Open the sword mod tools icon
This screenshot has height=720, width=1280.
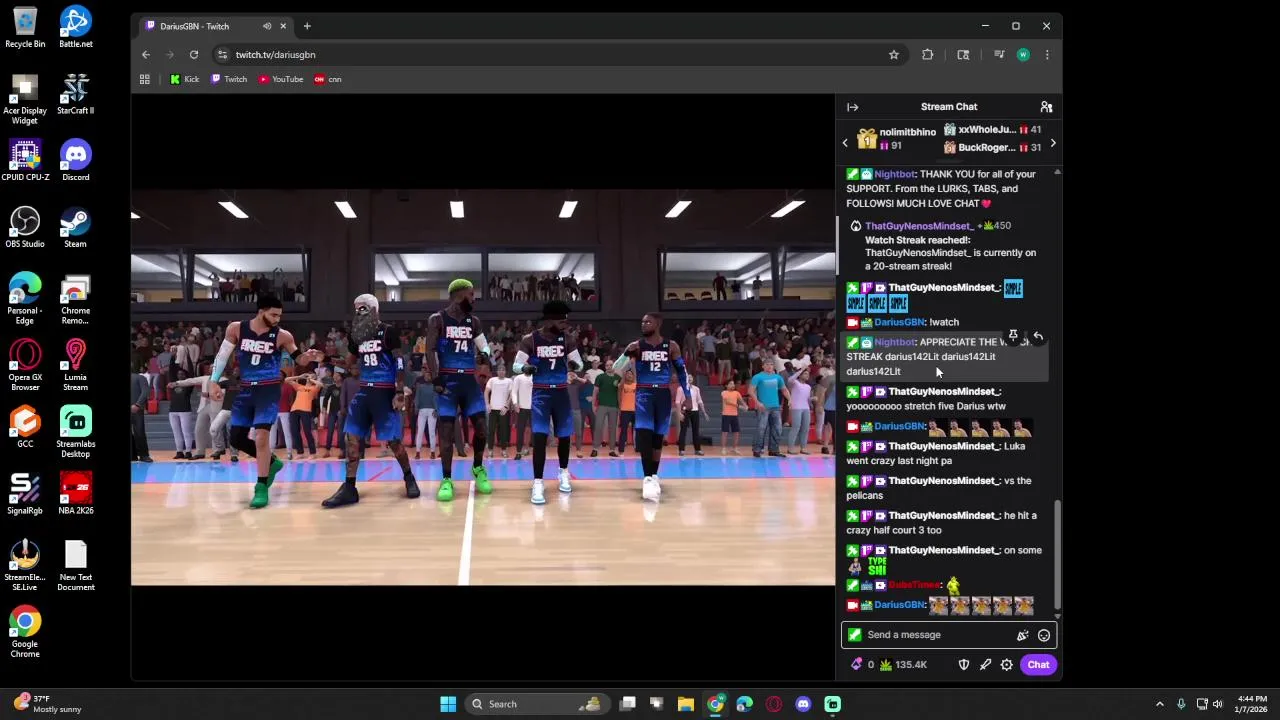coord(985,665)
